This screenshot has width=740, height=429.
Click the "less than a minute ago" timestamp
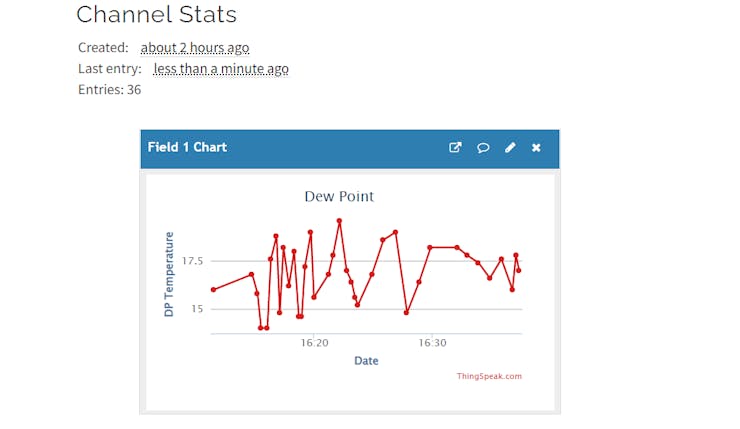pyautogui.click(x=221, y=69)
